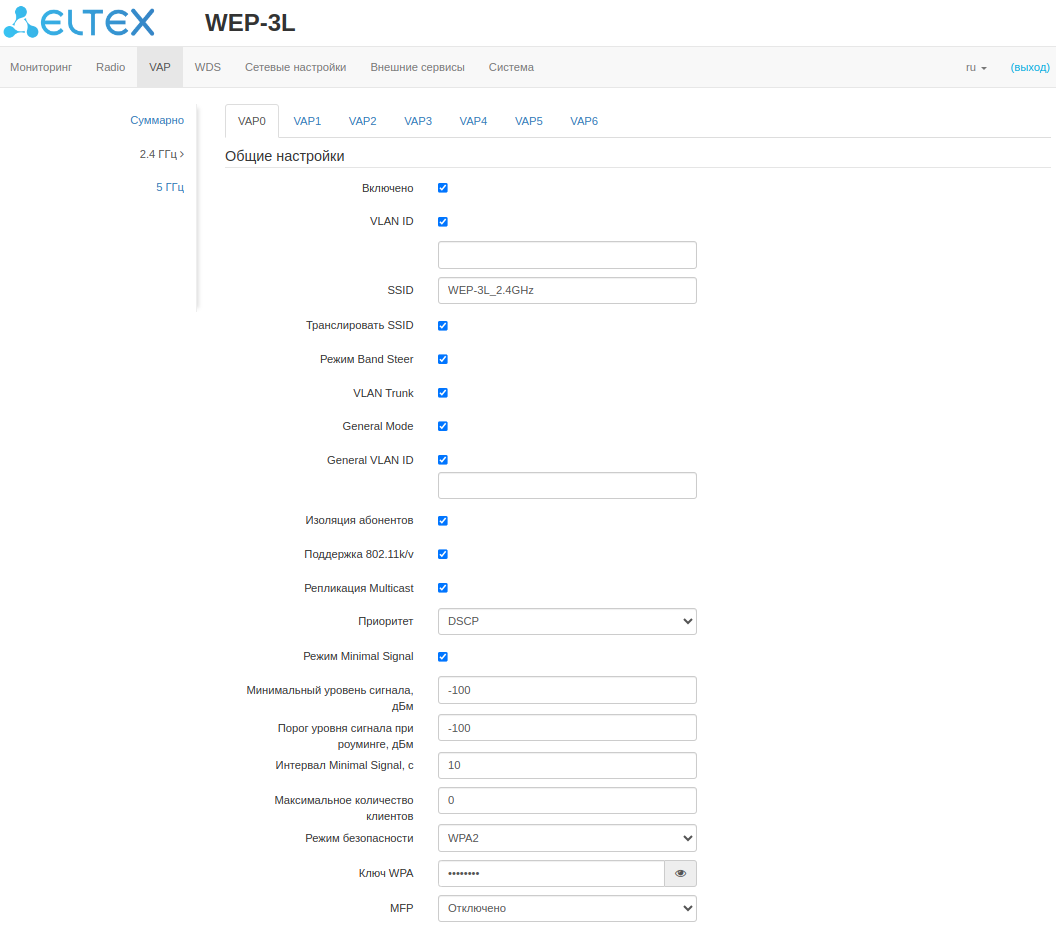
Task: Open the ru language dropdown
Action: tap(976, 67)
